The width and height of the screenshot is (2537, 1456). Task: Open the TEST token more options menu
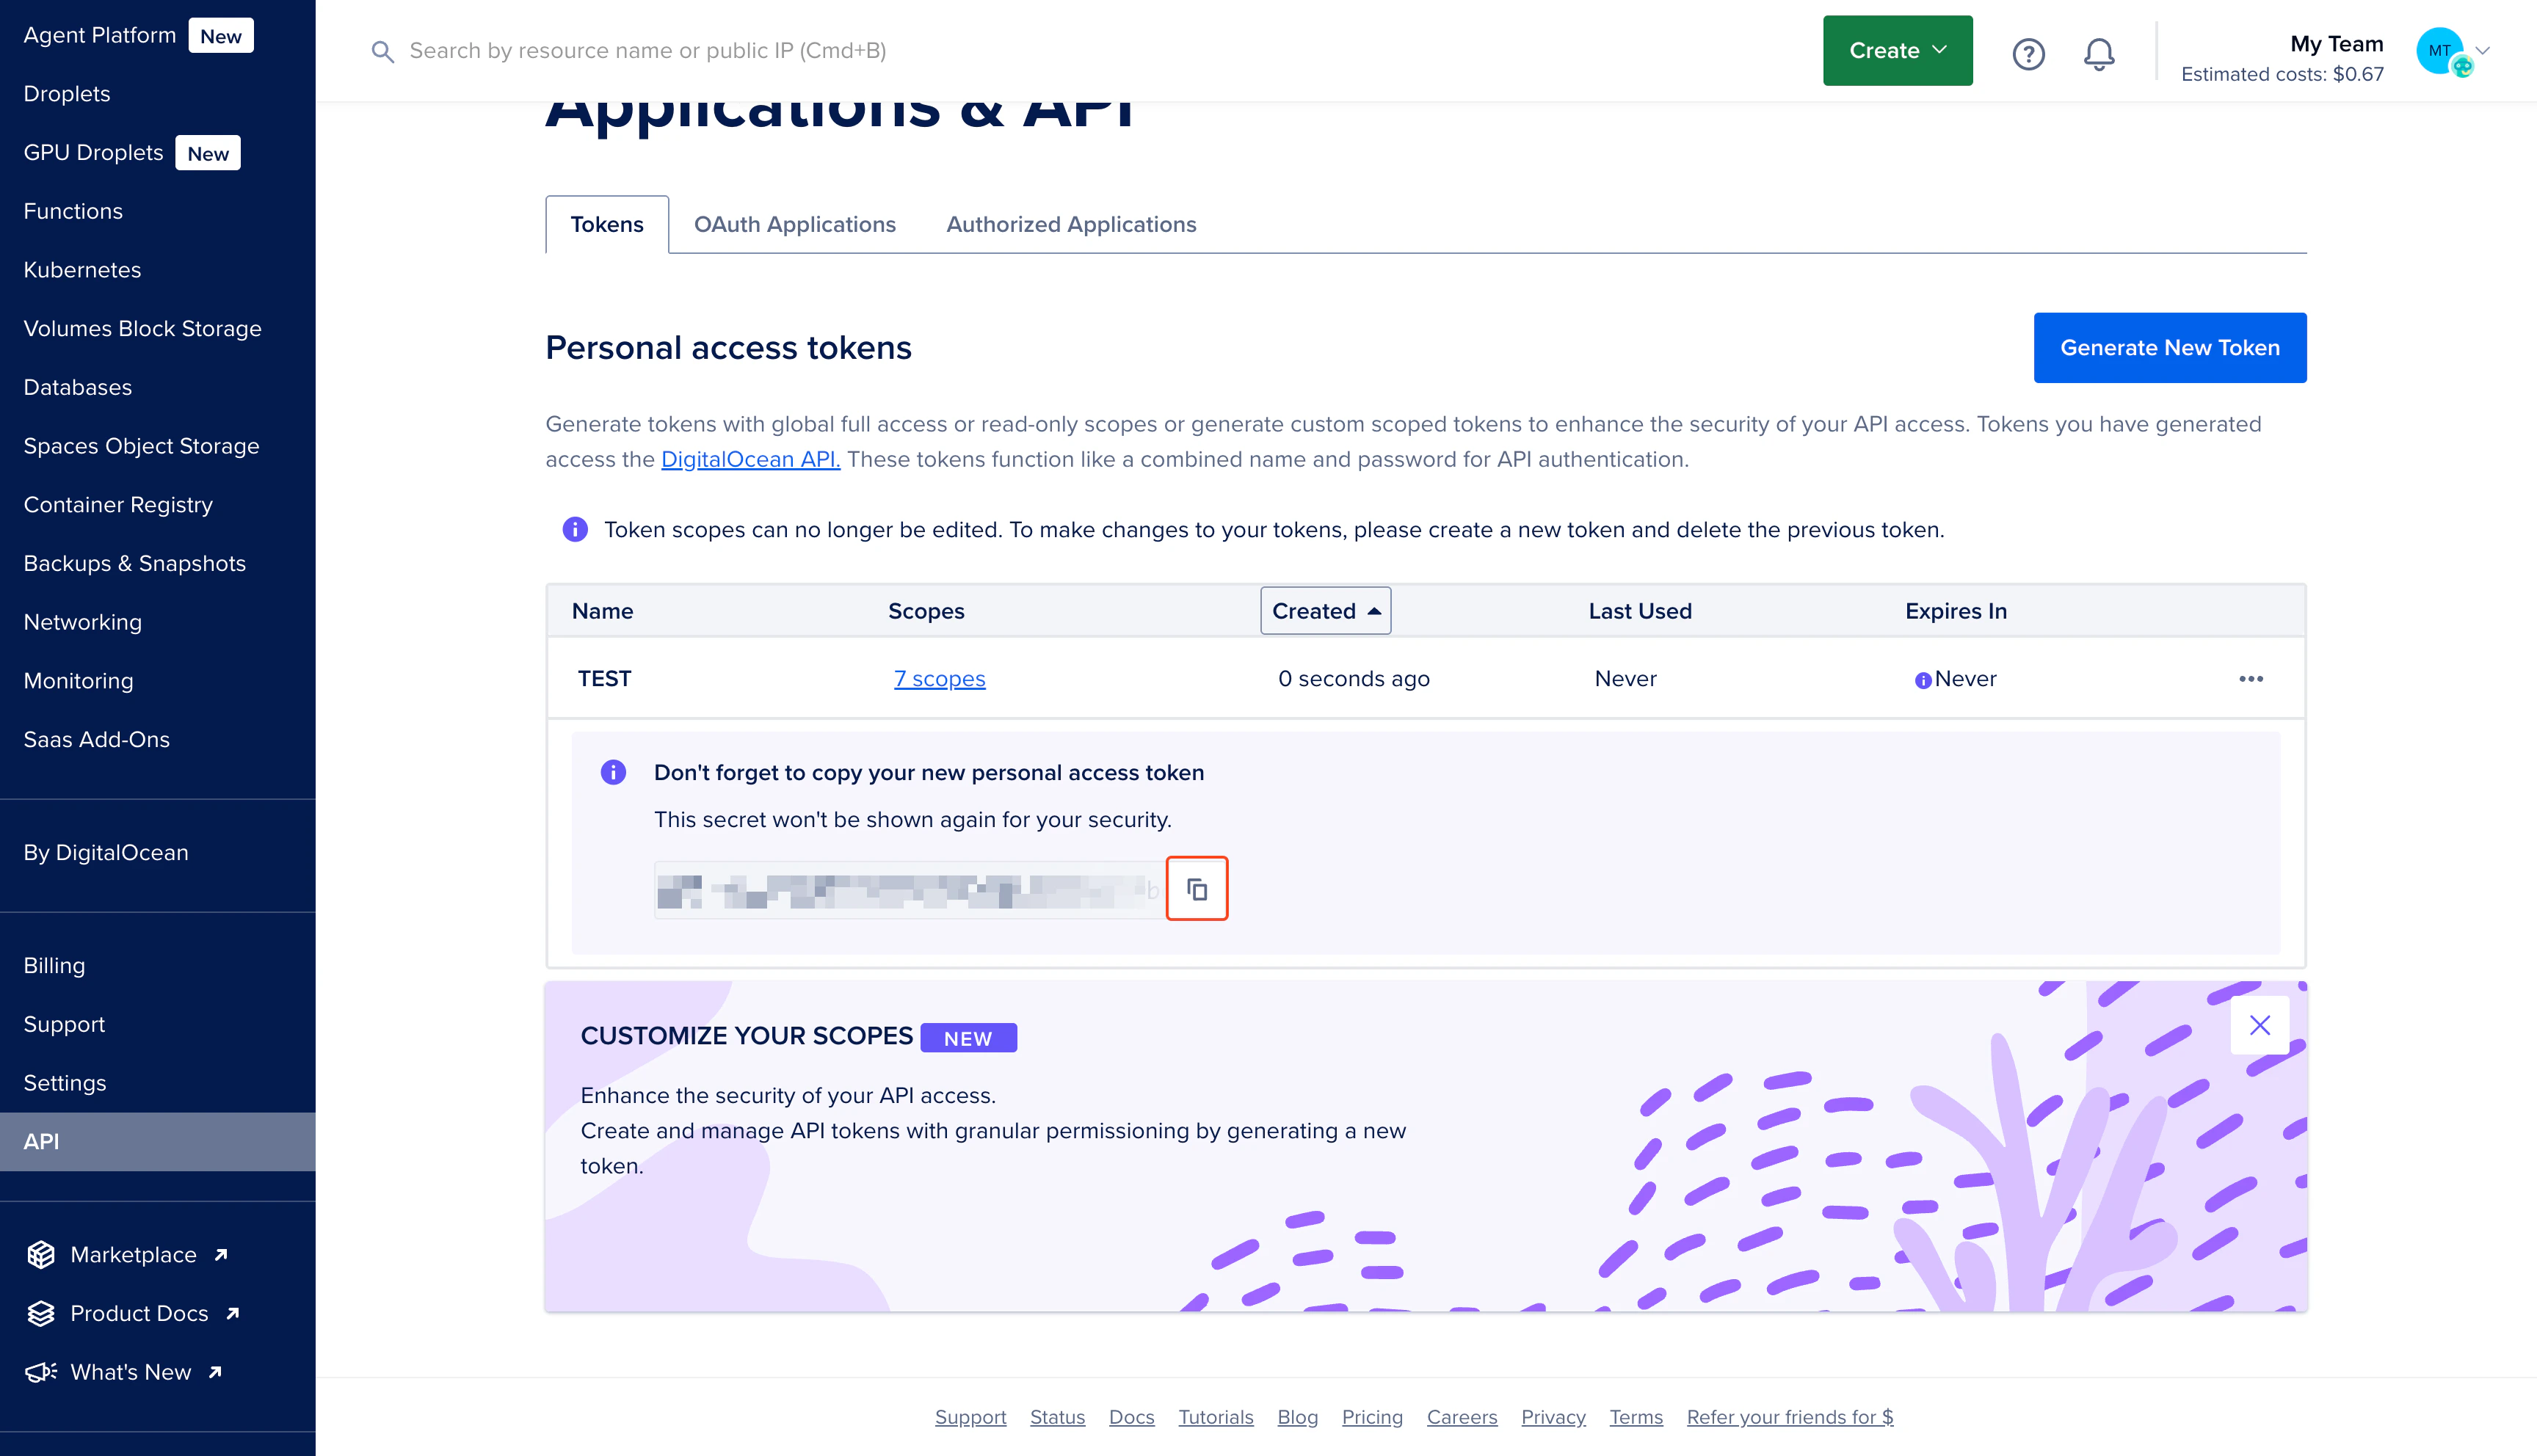point(2251,678)
